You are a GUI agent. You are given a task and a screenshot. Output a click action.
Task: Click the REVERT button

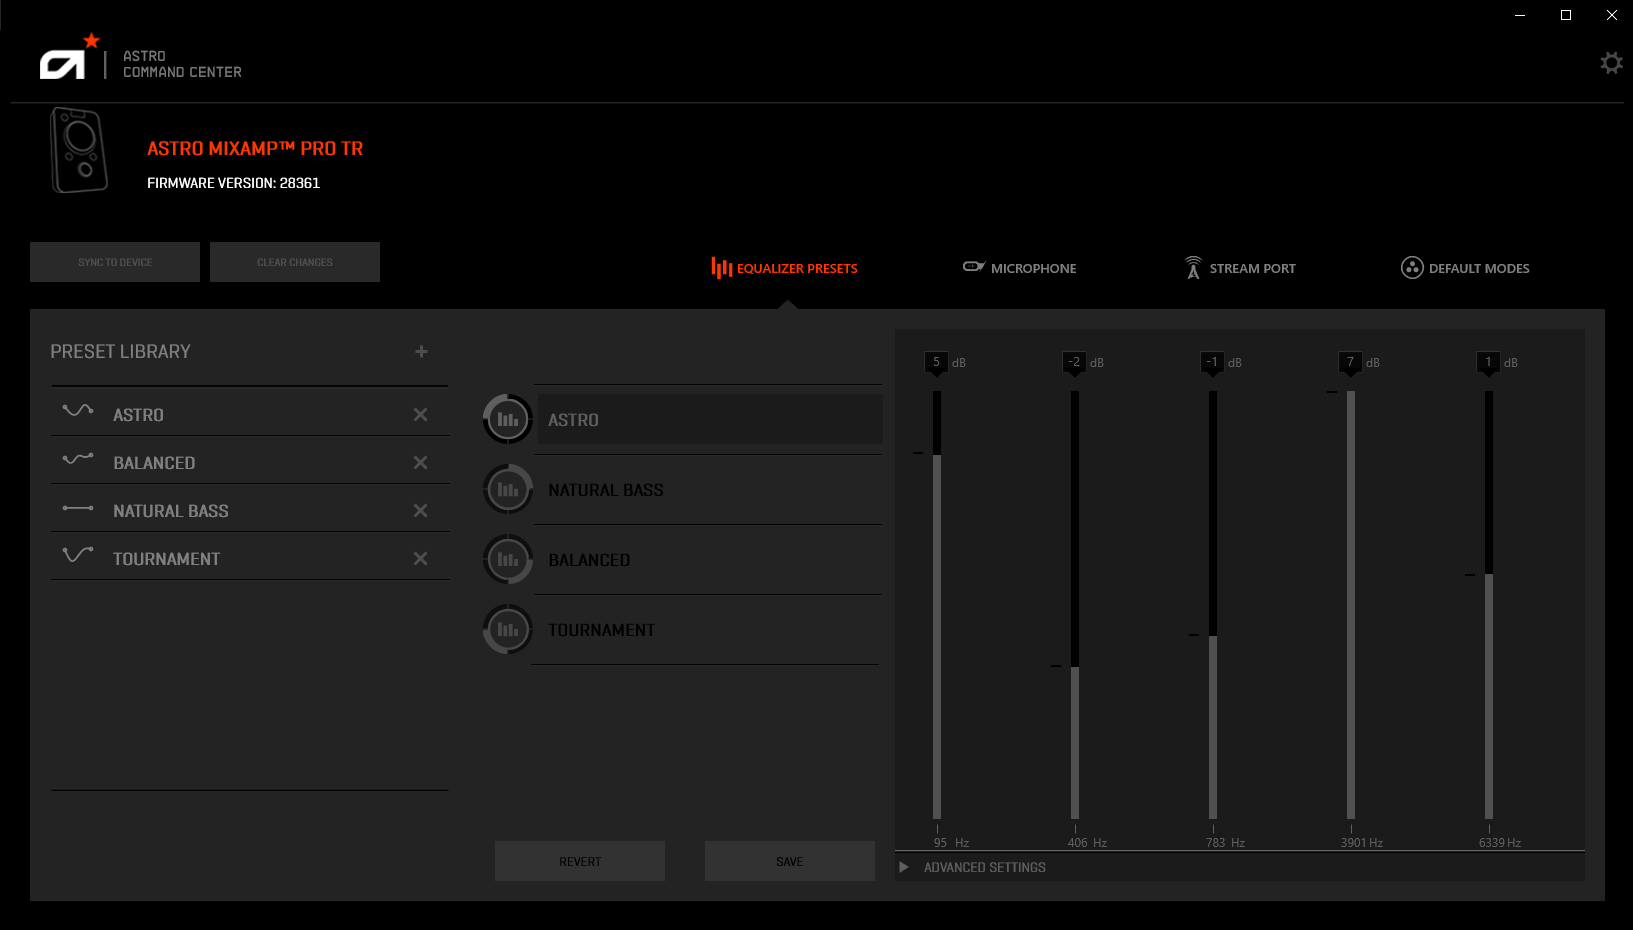coord(579,860)
